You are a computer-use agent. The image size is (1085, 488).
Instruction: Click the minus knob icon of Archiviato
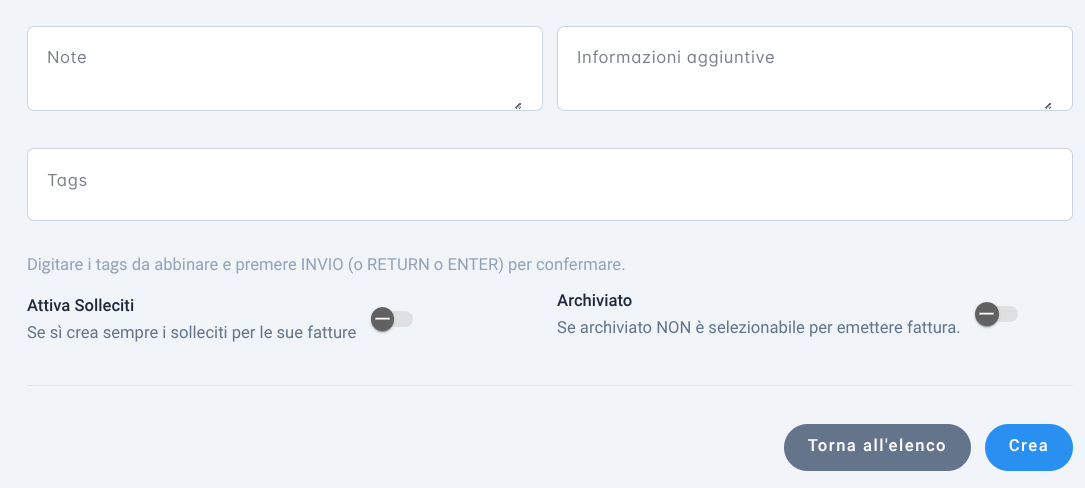(x=987, y=314)
